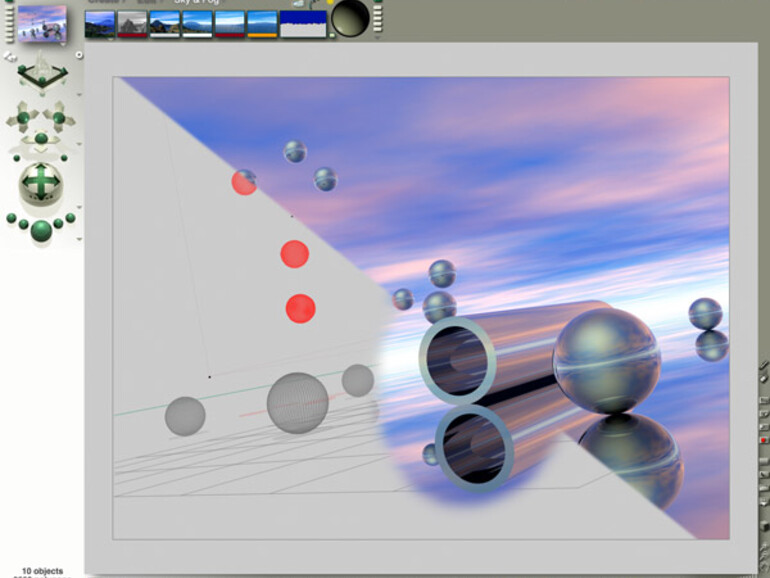
Task: Click the outermost right clear-and-render ball
Action: (70, 218)
